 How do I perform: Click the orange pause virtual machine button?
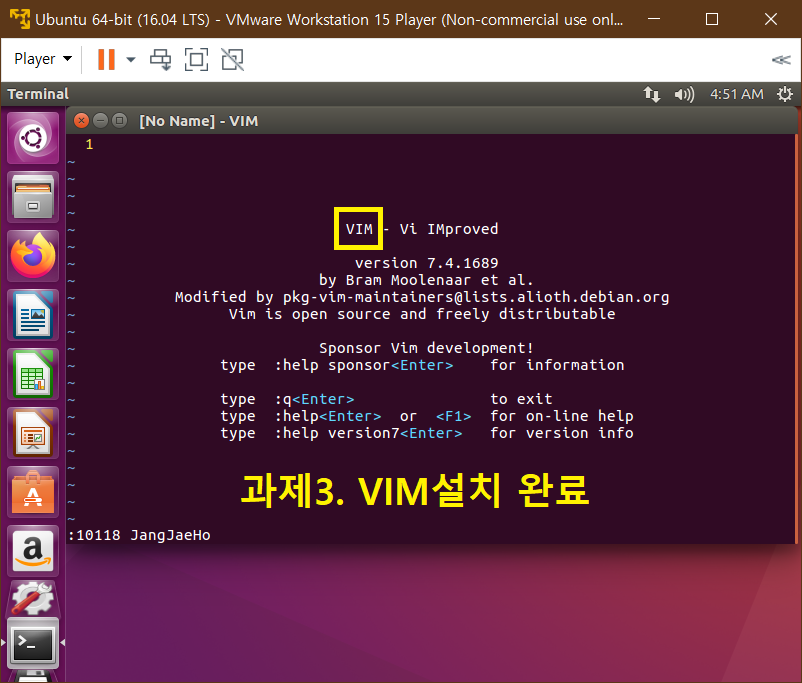click(x=106, y=59)
